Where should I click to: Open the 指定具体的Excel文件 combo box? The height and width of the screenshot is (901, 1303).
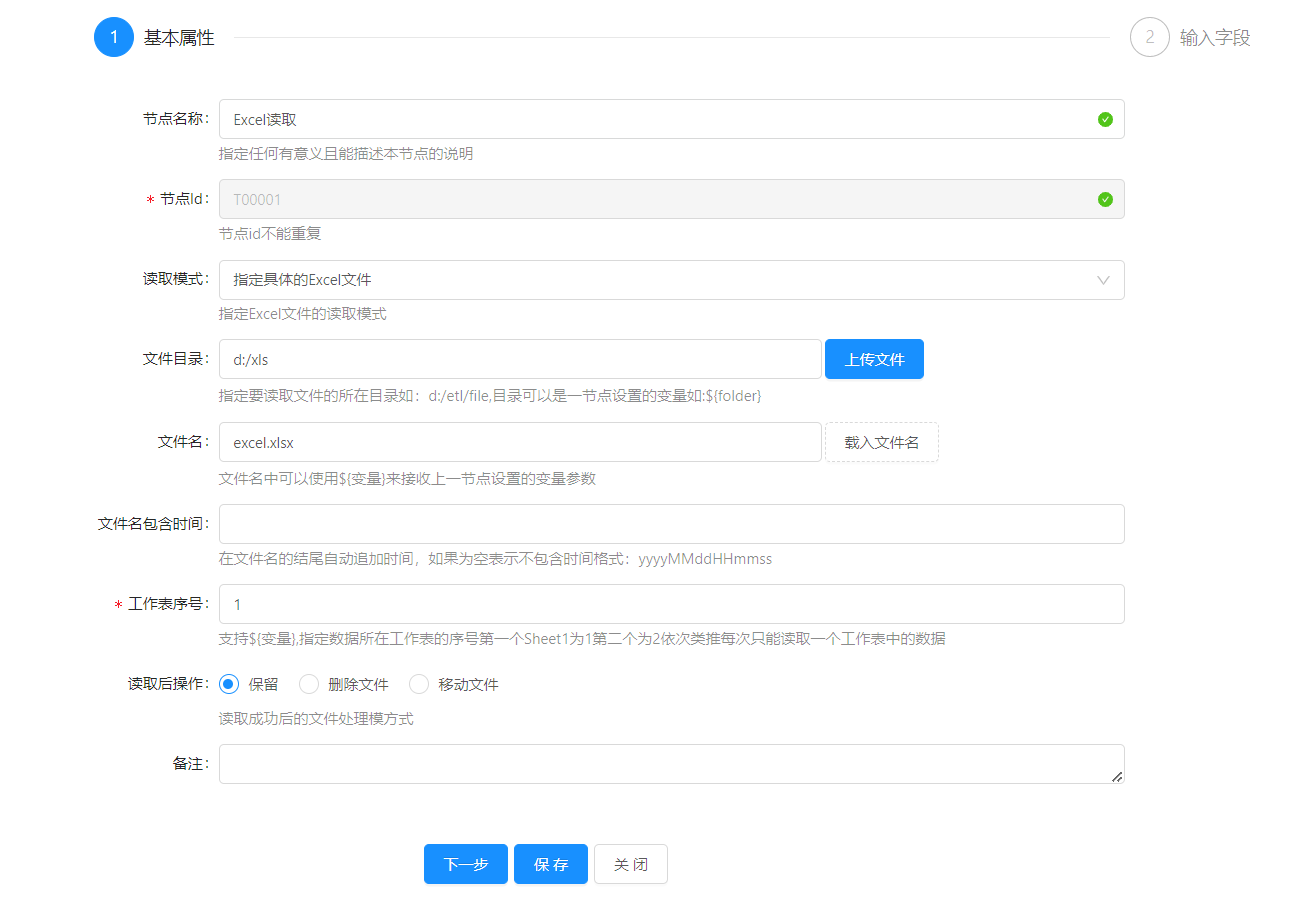point(650,280)
